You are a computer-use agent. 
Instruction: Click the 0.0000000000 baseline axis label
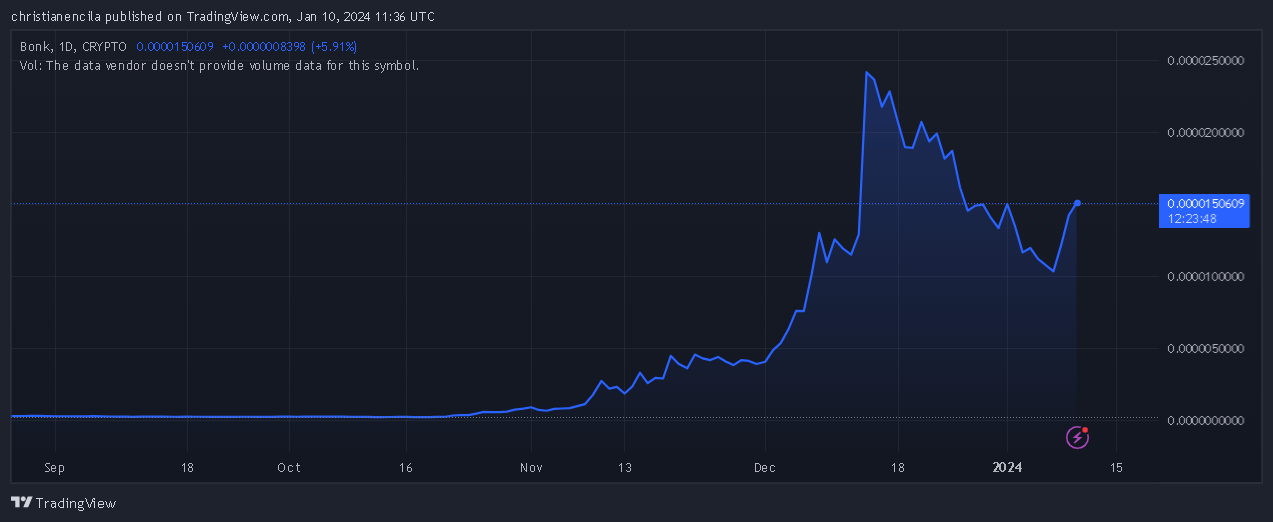(x=1205, y=420)
